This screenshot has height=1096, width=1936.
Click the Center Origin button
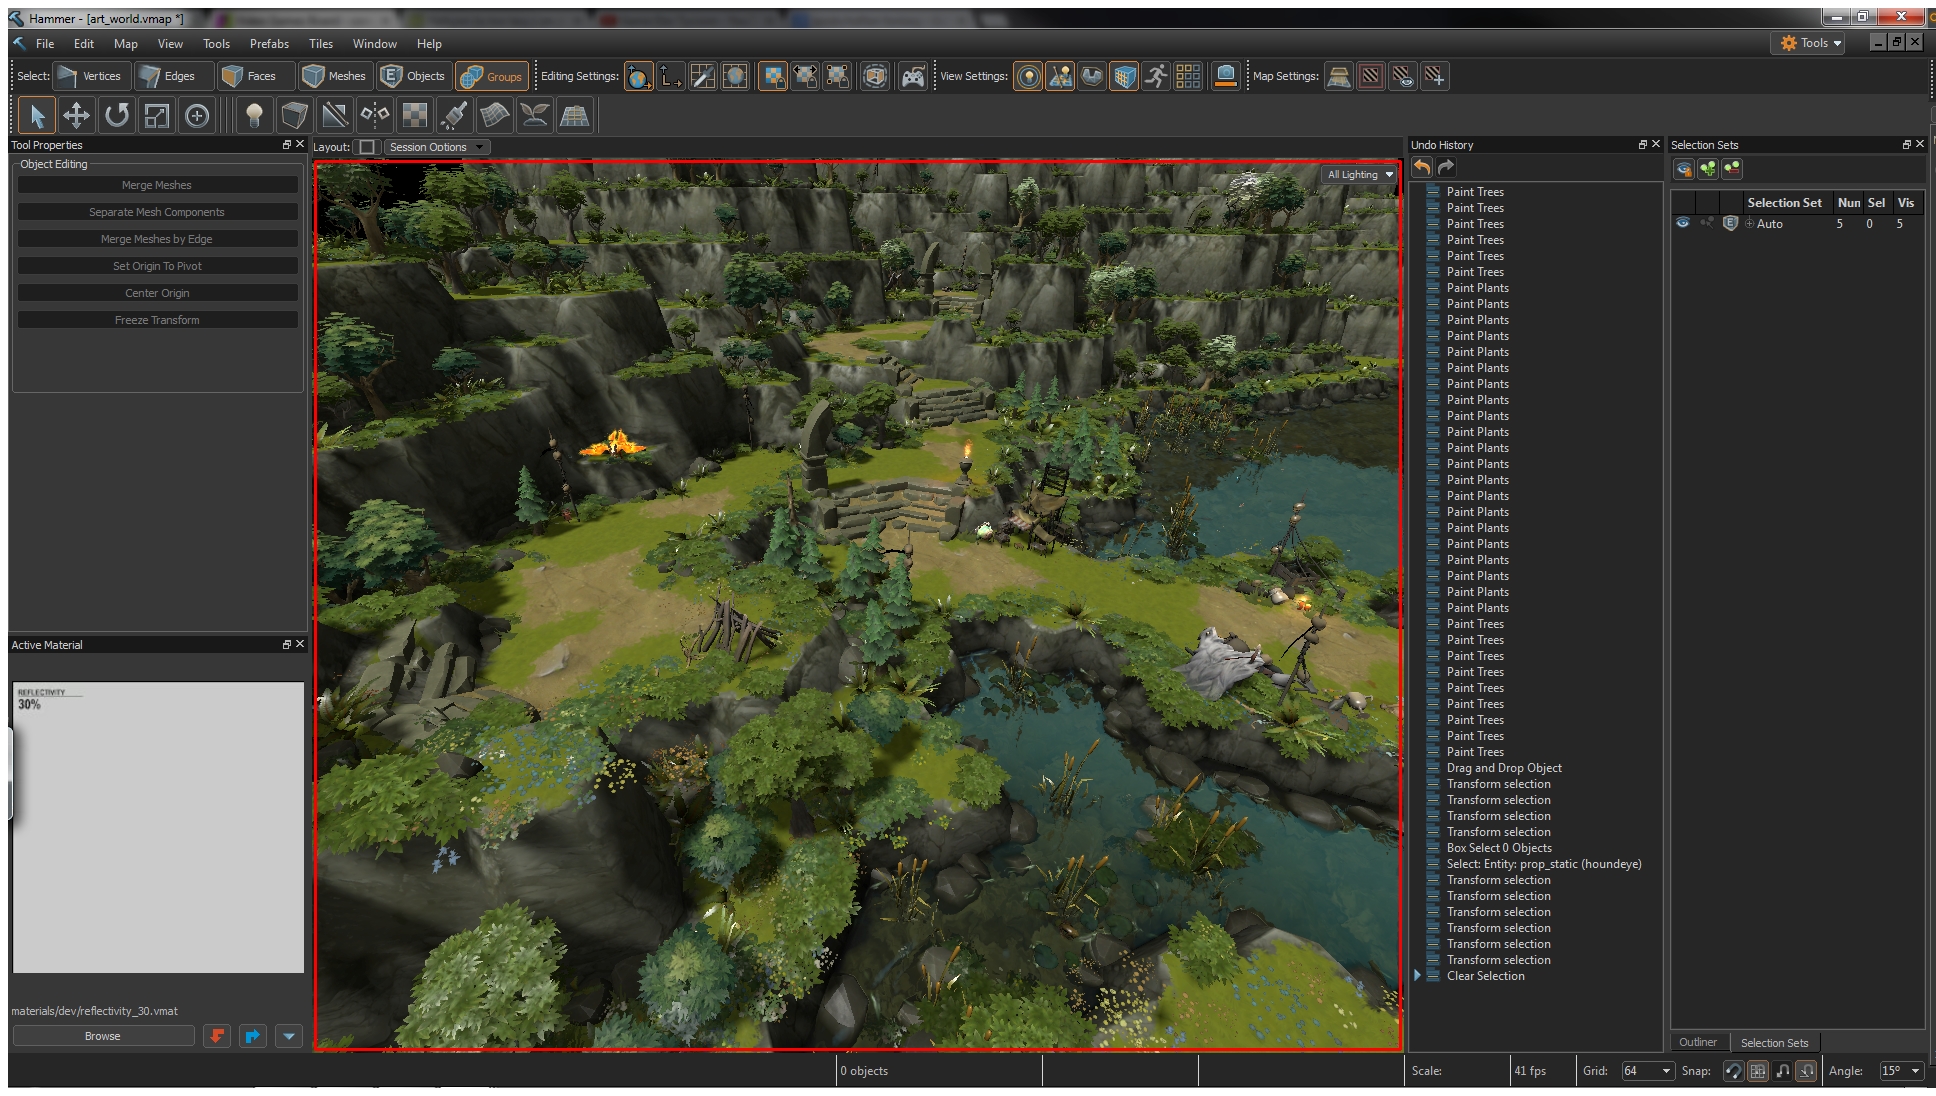click(157, 293)
